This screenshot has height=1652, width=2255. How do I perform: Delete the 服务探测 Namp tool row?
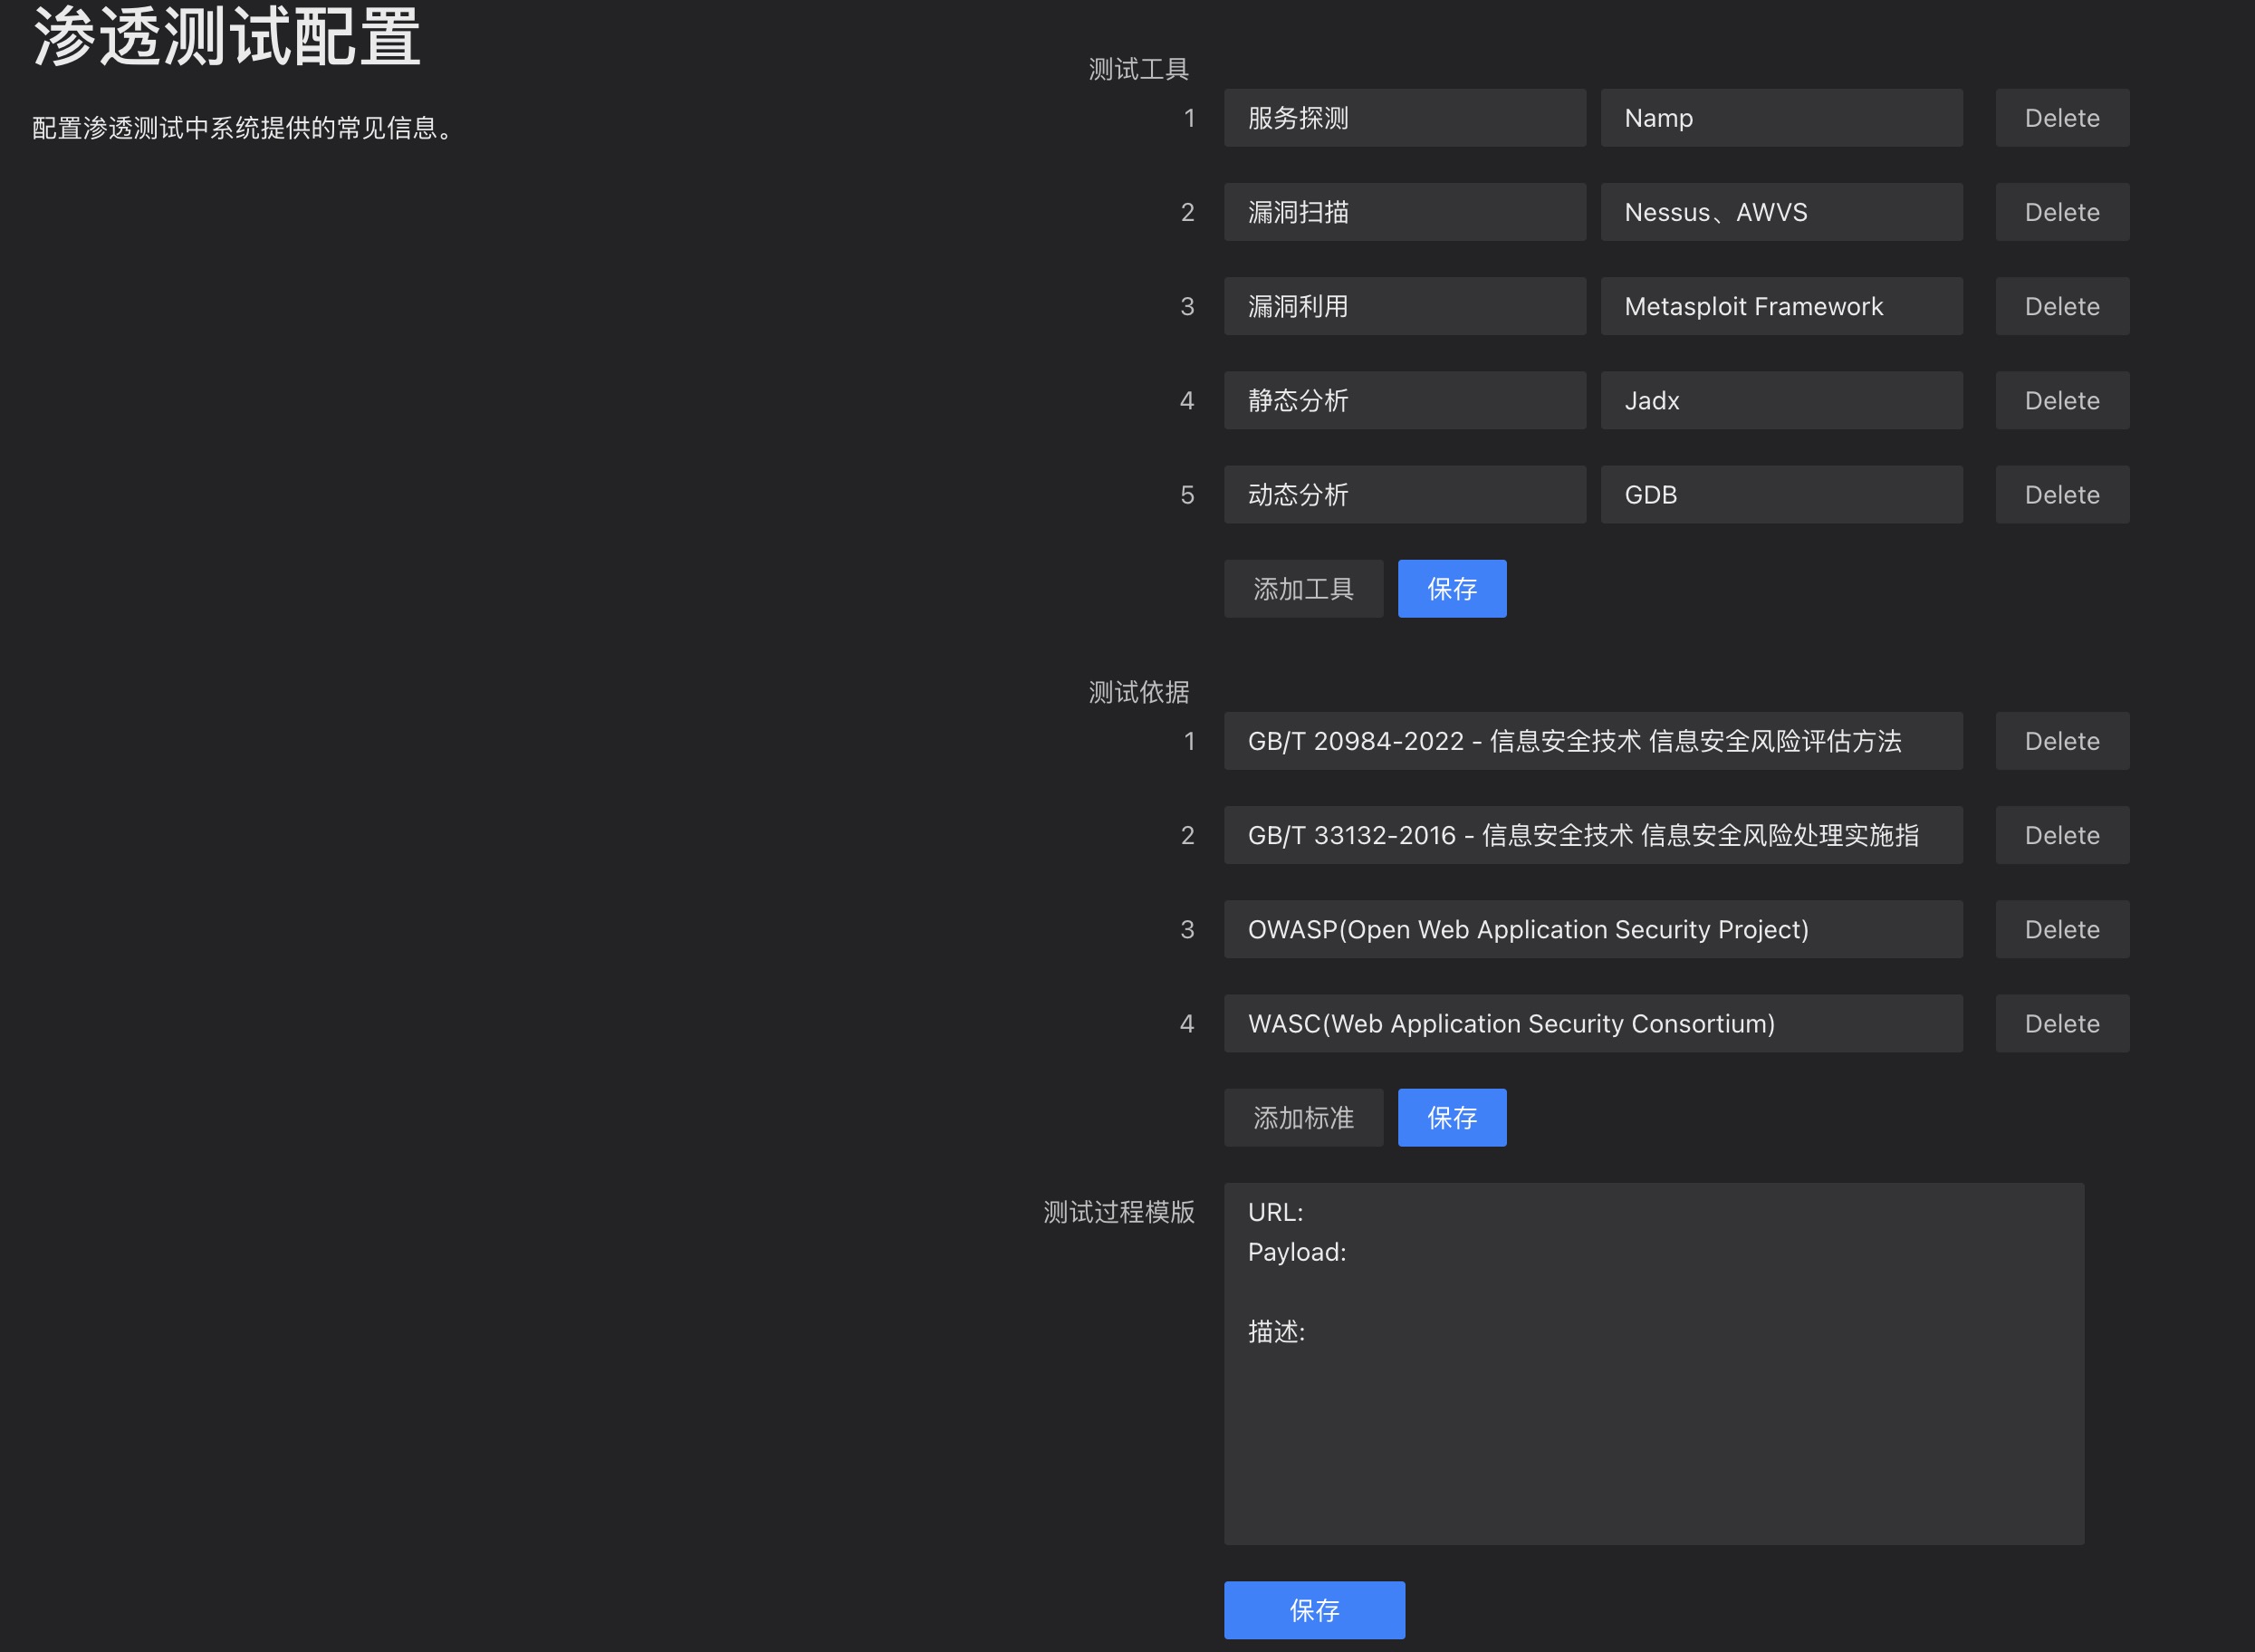(x=2061, y=118)
